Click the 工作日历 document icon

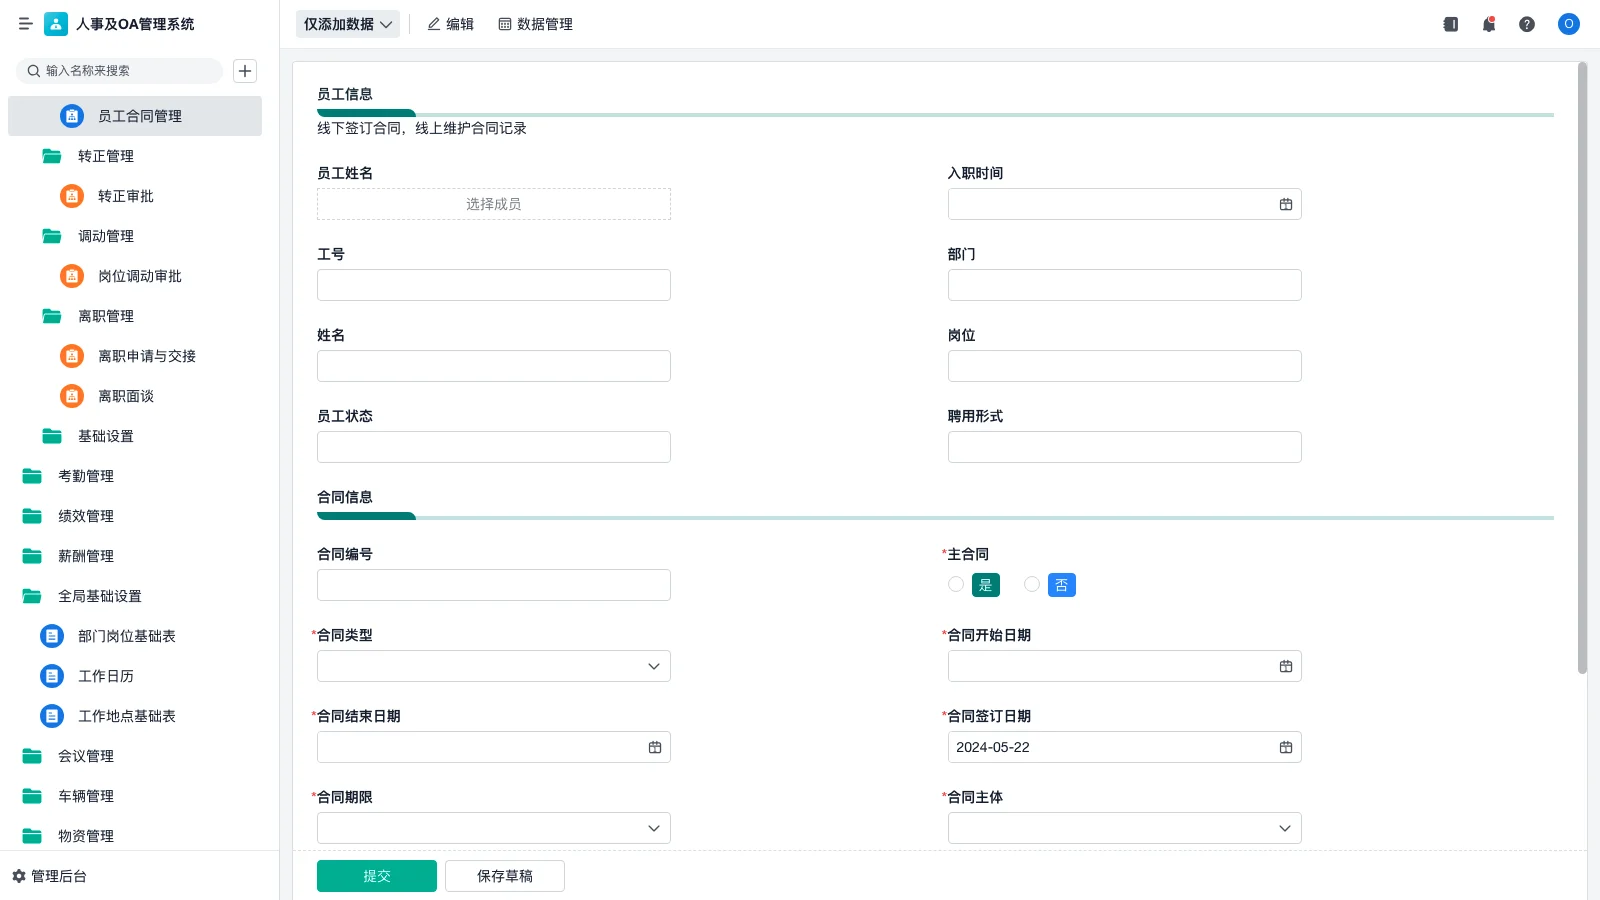tap(51, 676)
